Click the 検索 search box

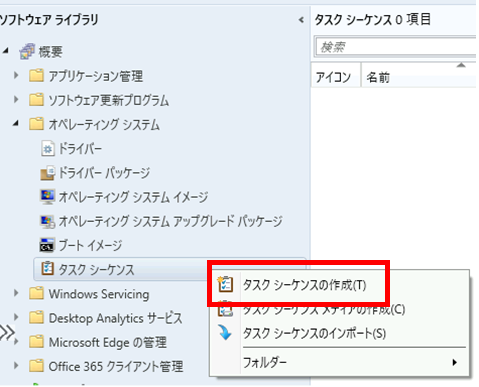click(396, 47)
